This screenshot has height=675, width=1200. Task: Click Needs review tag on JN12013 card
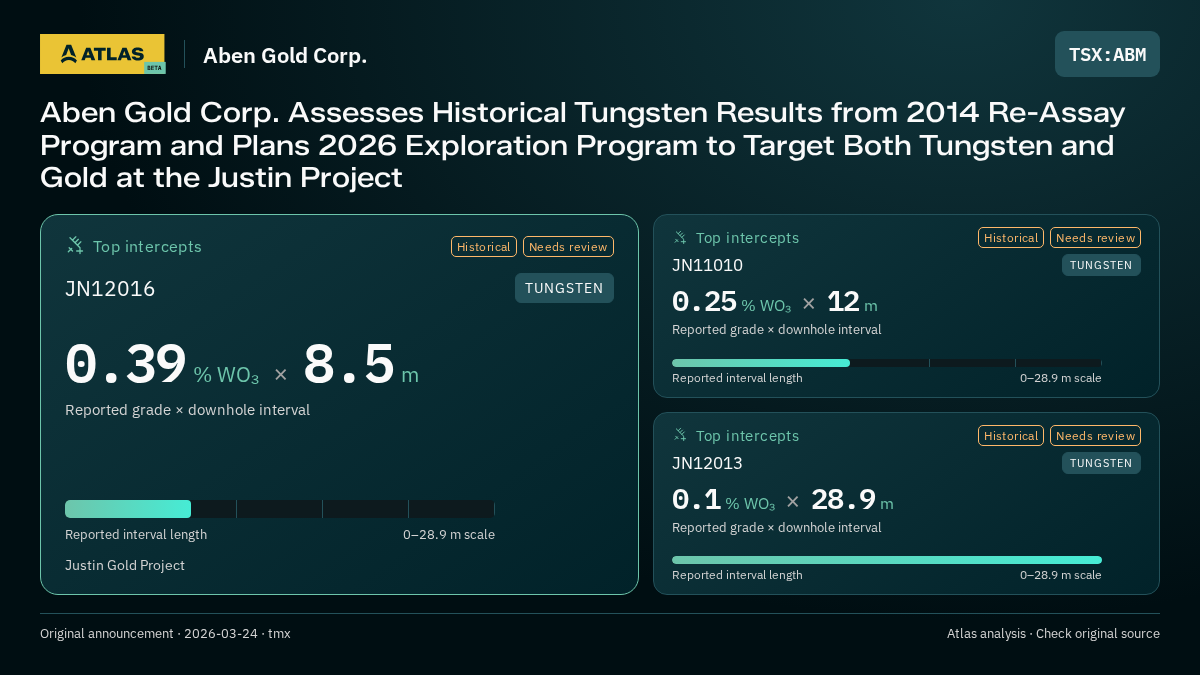pyautogui.click(x=1095, y=436)
